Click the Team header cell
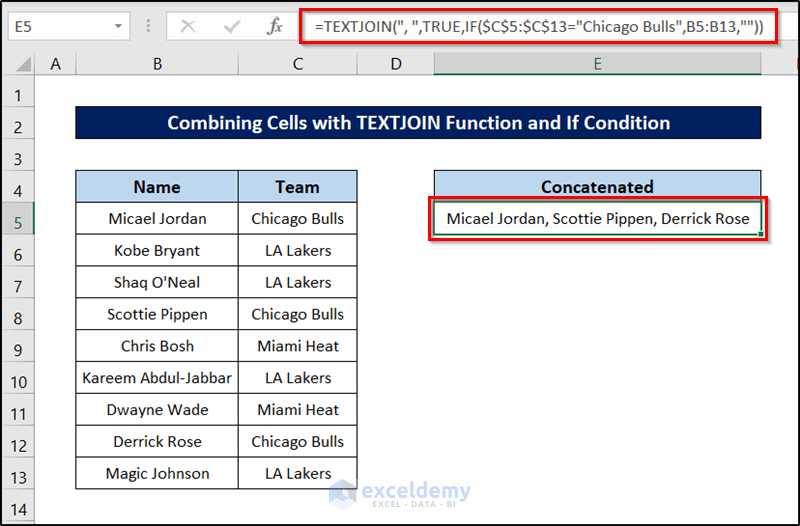The width and height of the screenshot is (800, 526). [297, 187]
